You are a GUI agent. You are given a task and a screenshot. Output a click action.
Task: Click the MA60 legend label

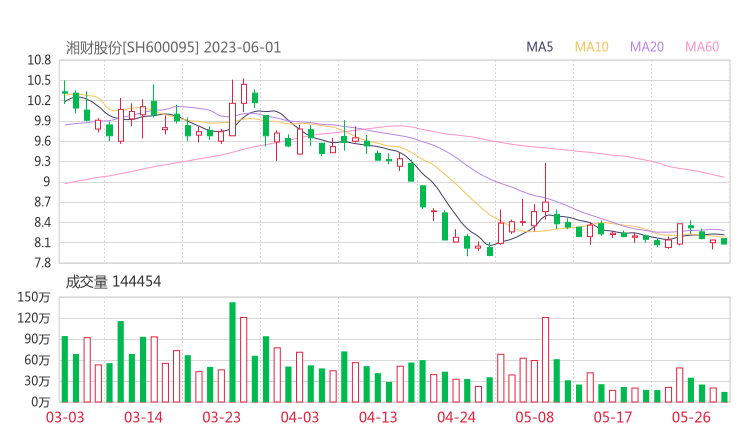coord(702,47)
